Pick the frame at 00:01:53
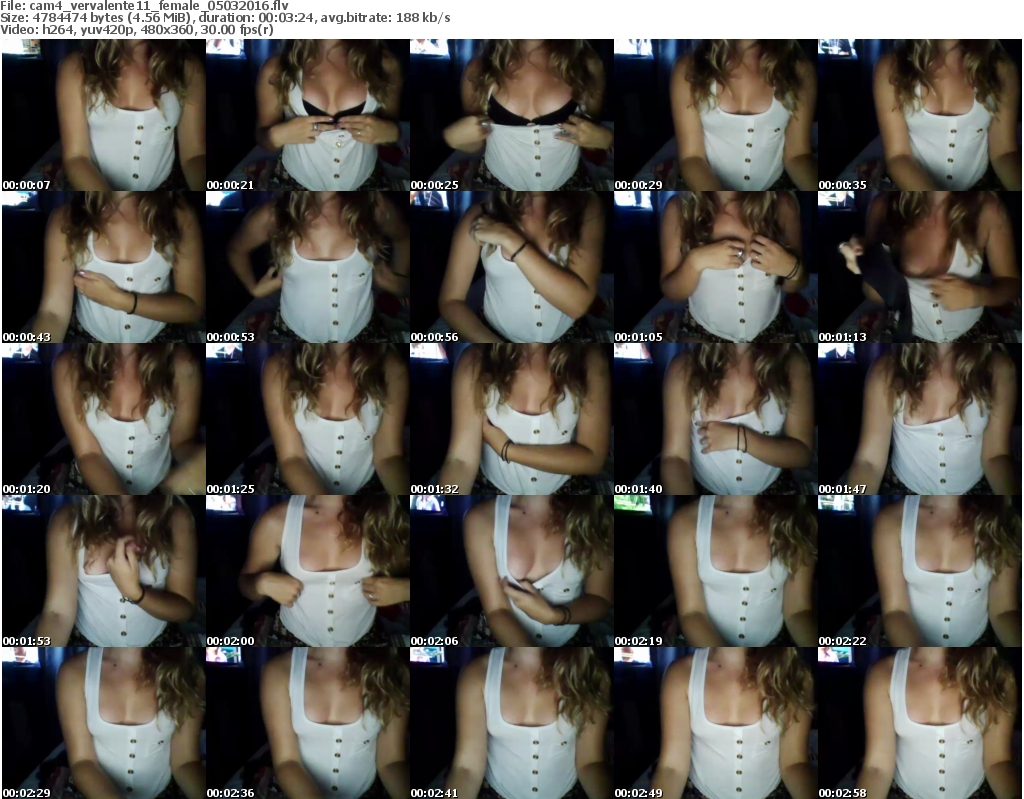The image size is (1024, 799). coord(104,571)
